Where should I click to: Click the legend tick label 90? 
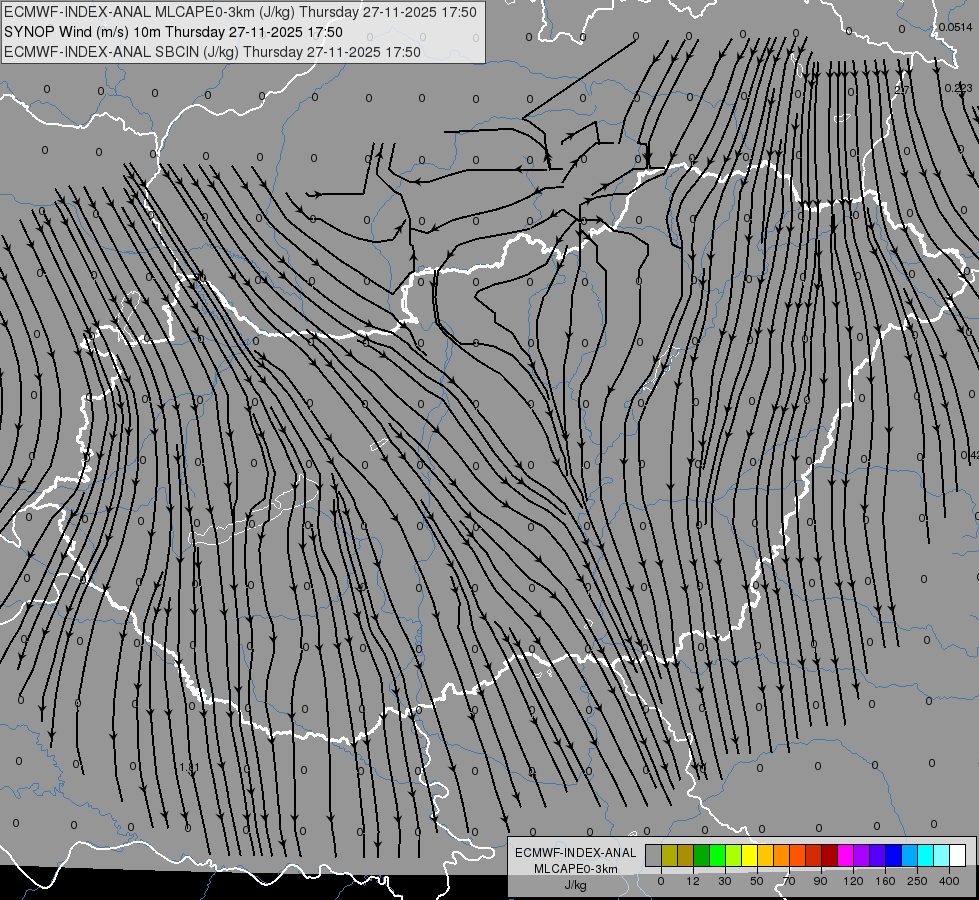click(x=820, y=881)
